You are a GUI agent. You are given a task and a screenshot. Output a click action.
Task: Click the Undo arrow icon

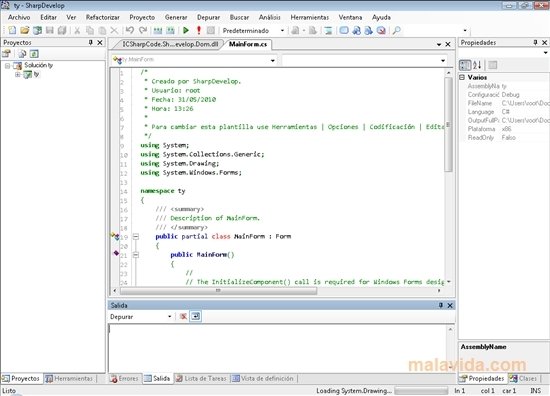click(130, 31)
